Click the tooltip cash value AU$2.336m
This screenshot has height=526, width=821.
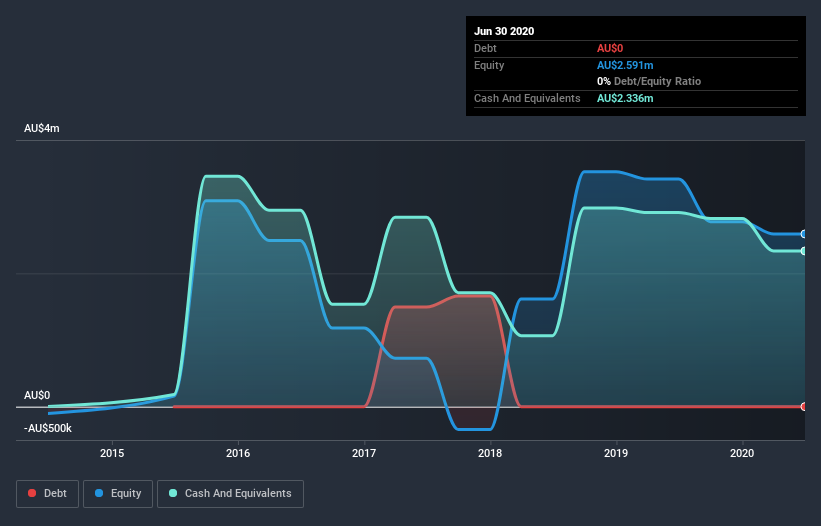pos(625,98)
